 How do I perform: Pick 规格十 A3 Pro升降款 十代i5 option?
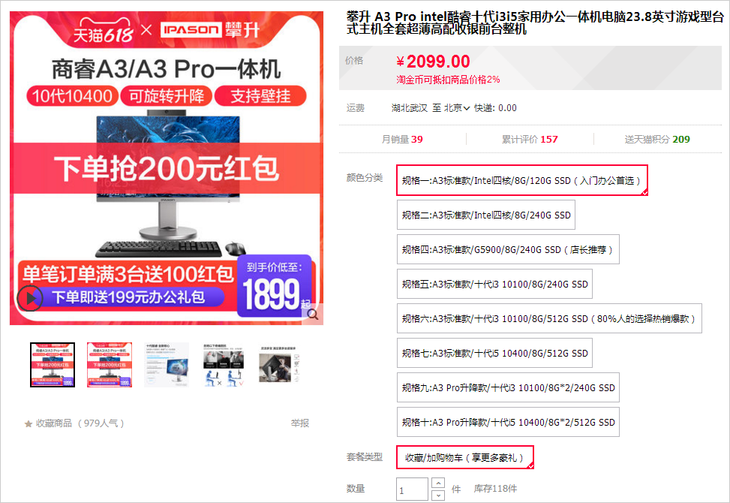click(508, 422)
